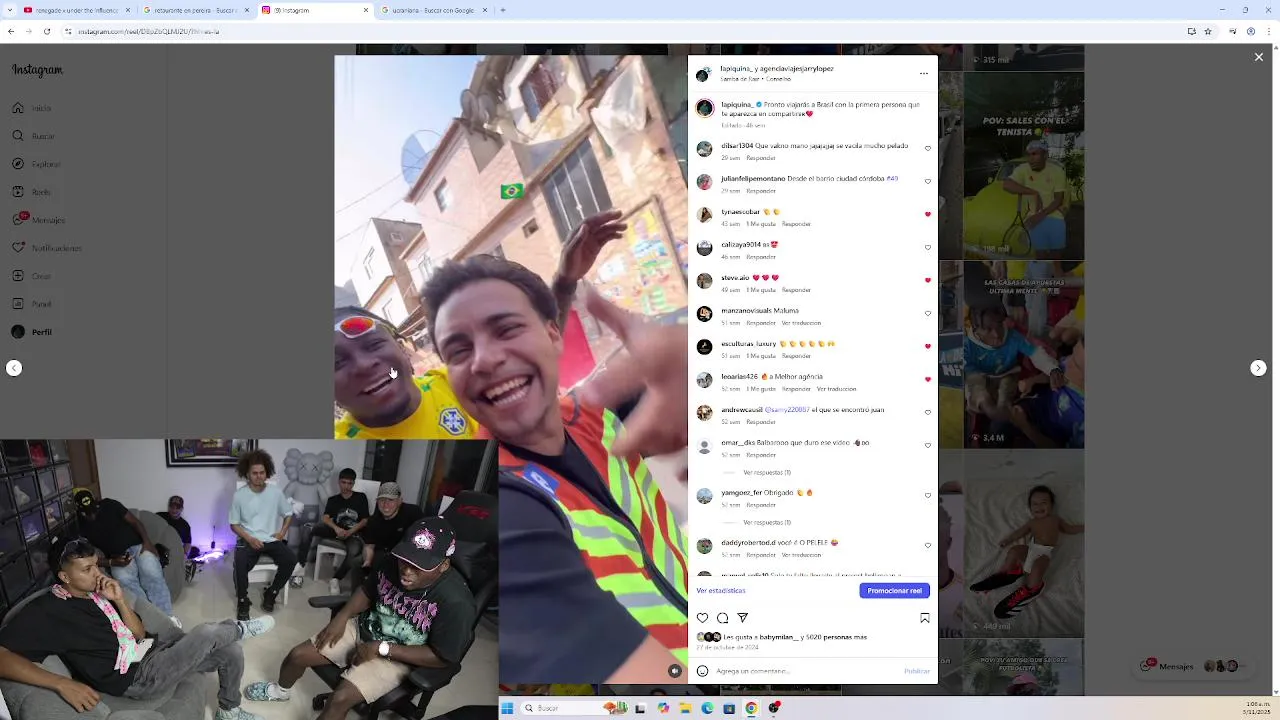
Task: Like the comment by andrewcausil
Action: (928, 413)
